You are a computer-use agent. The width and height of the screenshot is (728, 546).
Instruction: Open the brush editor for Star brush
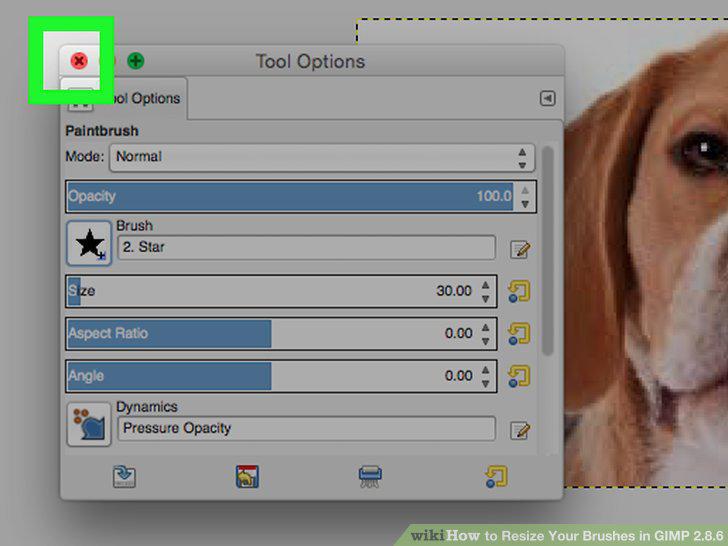click(x=520, y=249)
